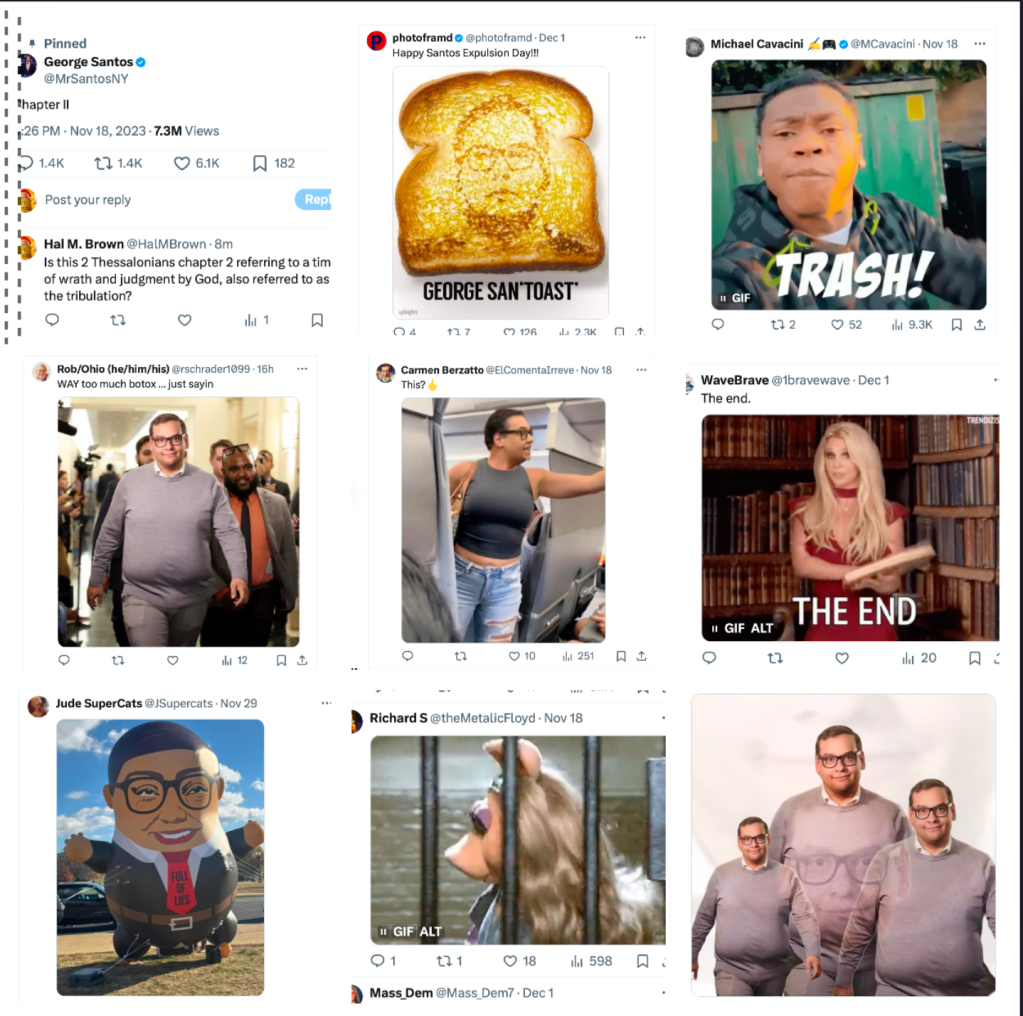The image size is (1023, 1016).
Task: Bookmark Rob/Ohio's botox post
Action: click(281, 660)
